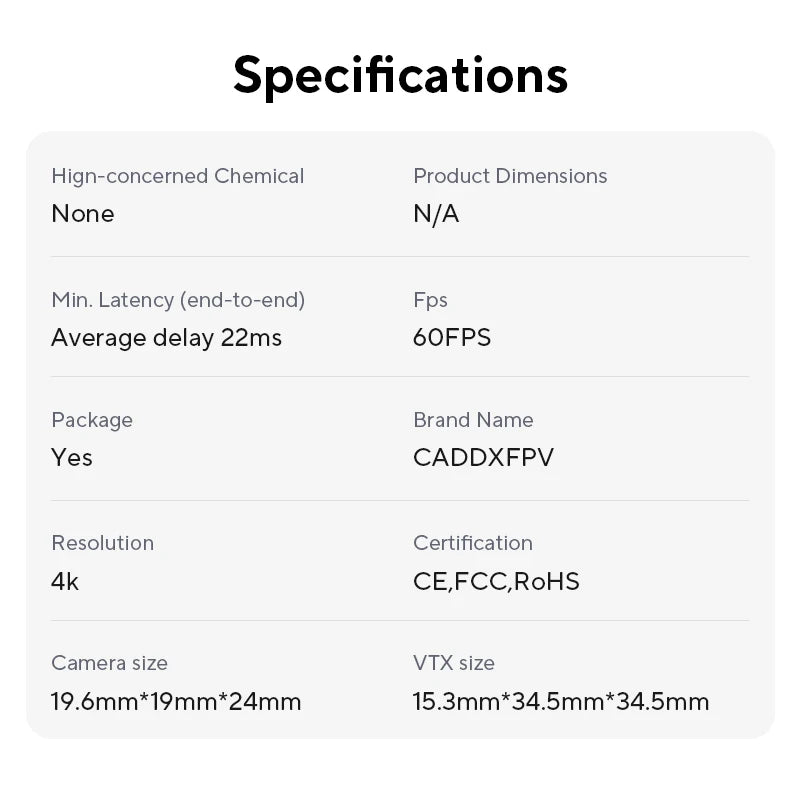Click the 19.6mm*19mm*24mm camera dimensions
The image size is (800, 800).
point(176,701)
